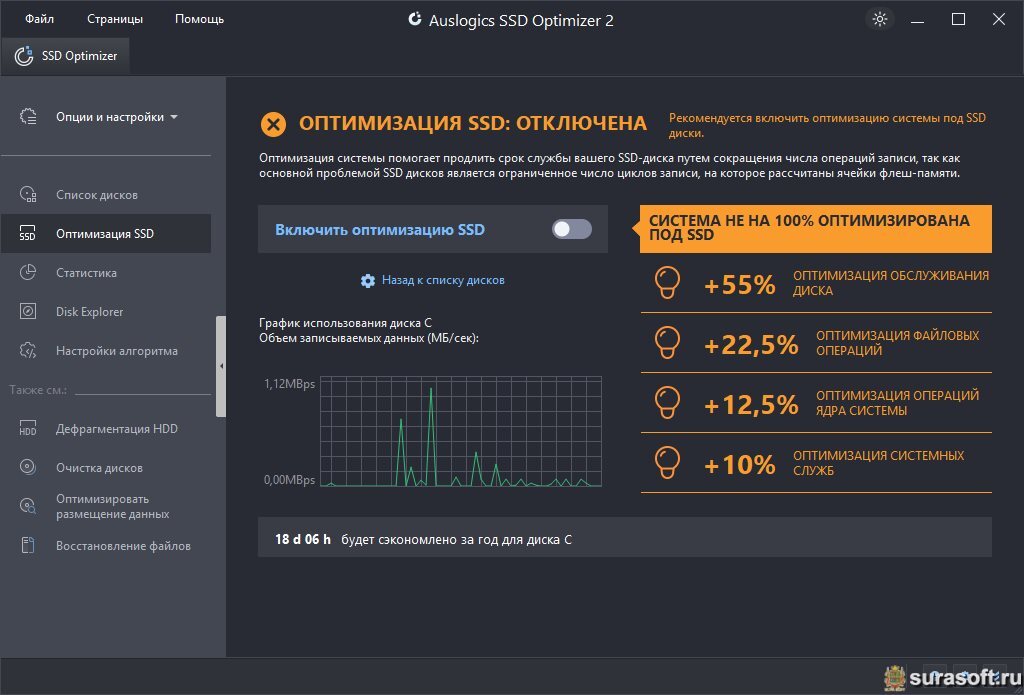
Task: Click the +55% disk maintenance value
Action: pyautogui.click(x=739, y=285)
